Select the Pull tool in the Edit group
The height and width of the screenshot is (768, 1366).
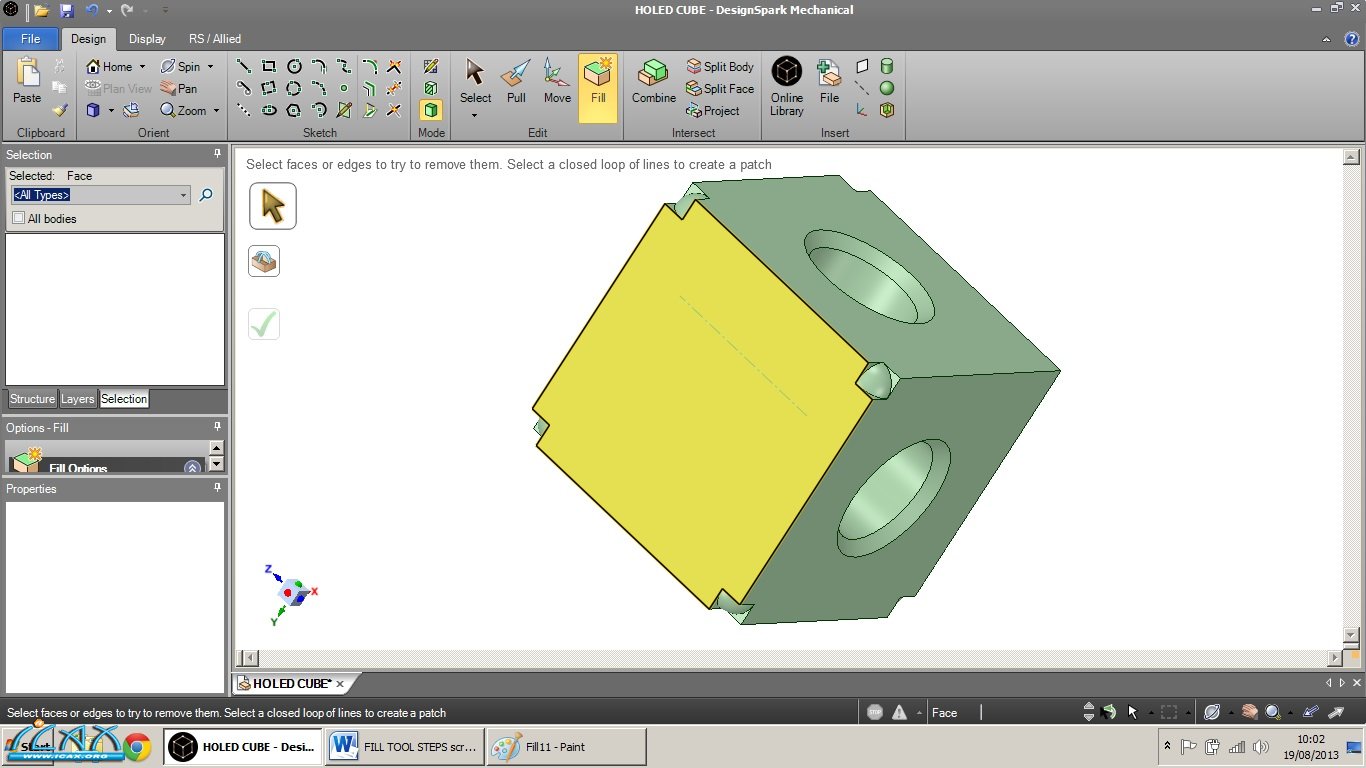516,82
